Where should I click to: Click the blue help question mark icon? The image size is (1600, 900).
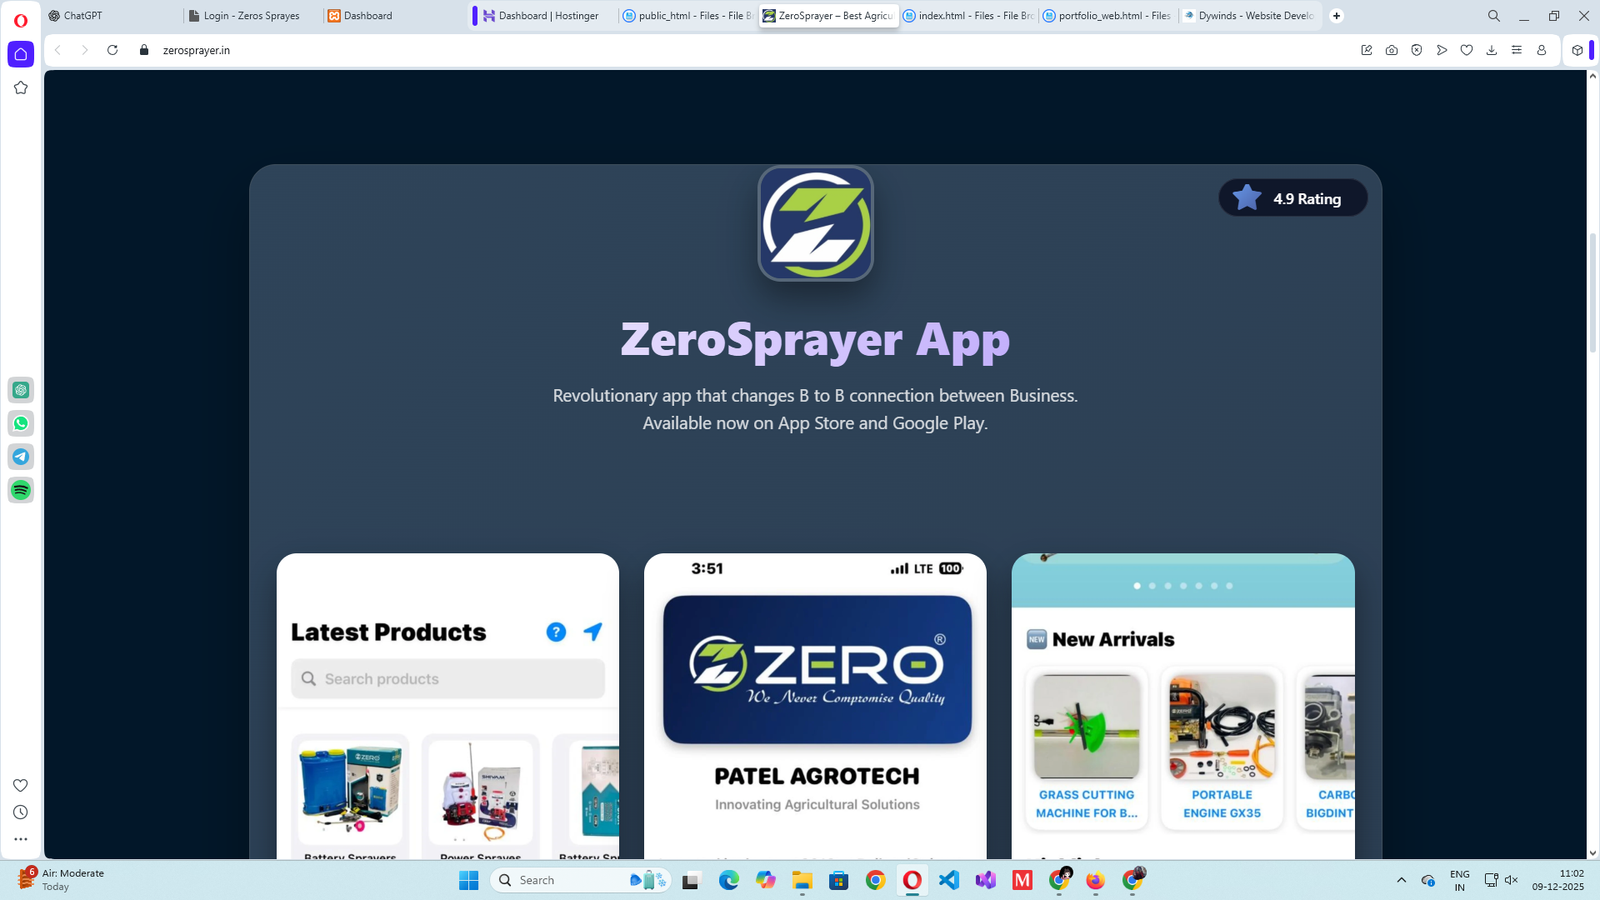click(556, 632)
